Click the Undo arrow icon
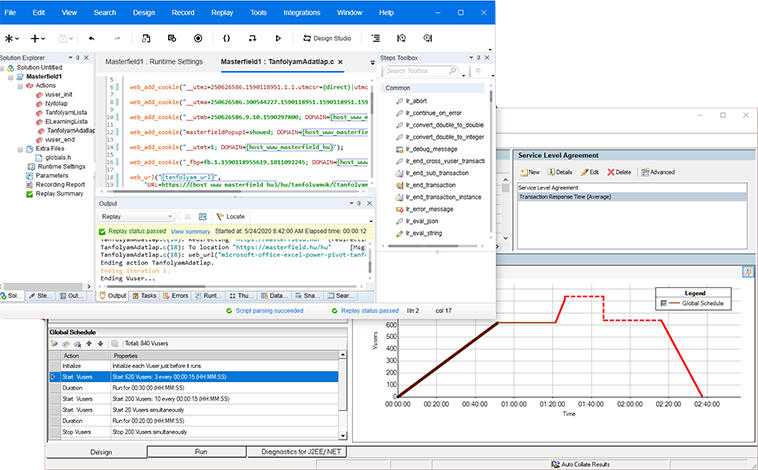The width and height of the screenshot is (758, 470). pyautogui.click(x=91, y=38)
